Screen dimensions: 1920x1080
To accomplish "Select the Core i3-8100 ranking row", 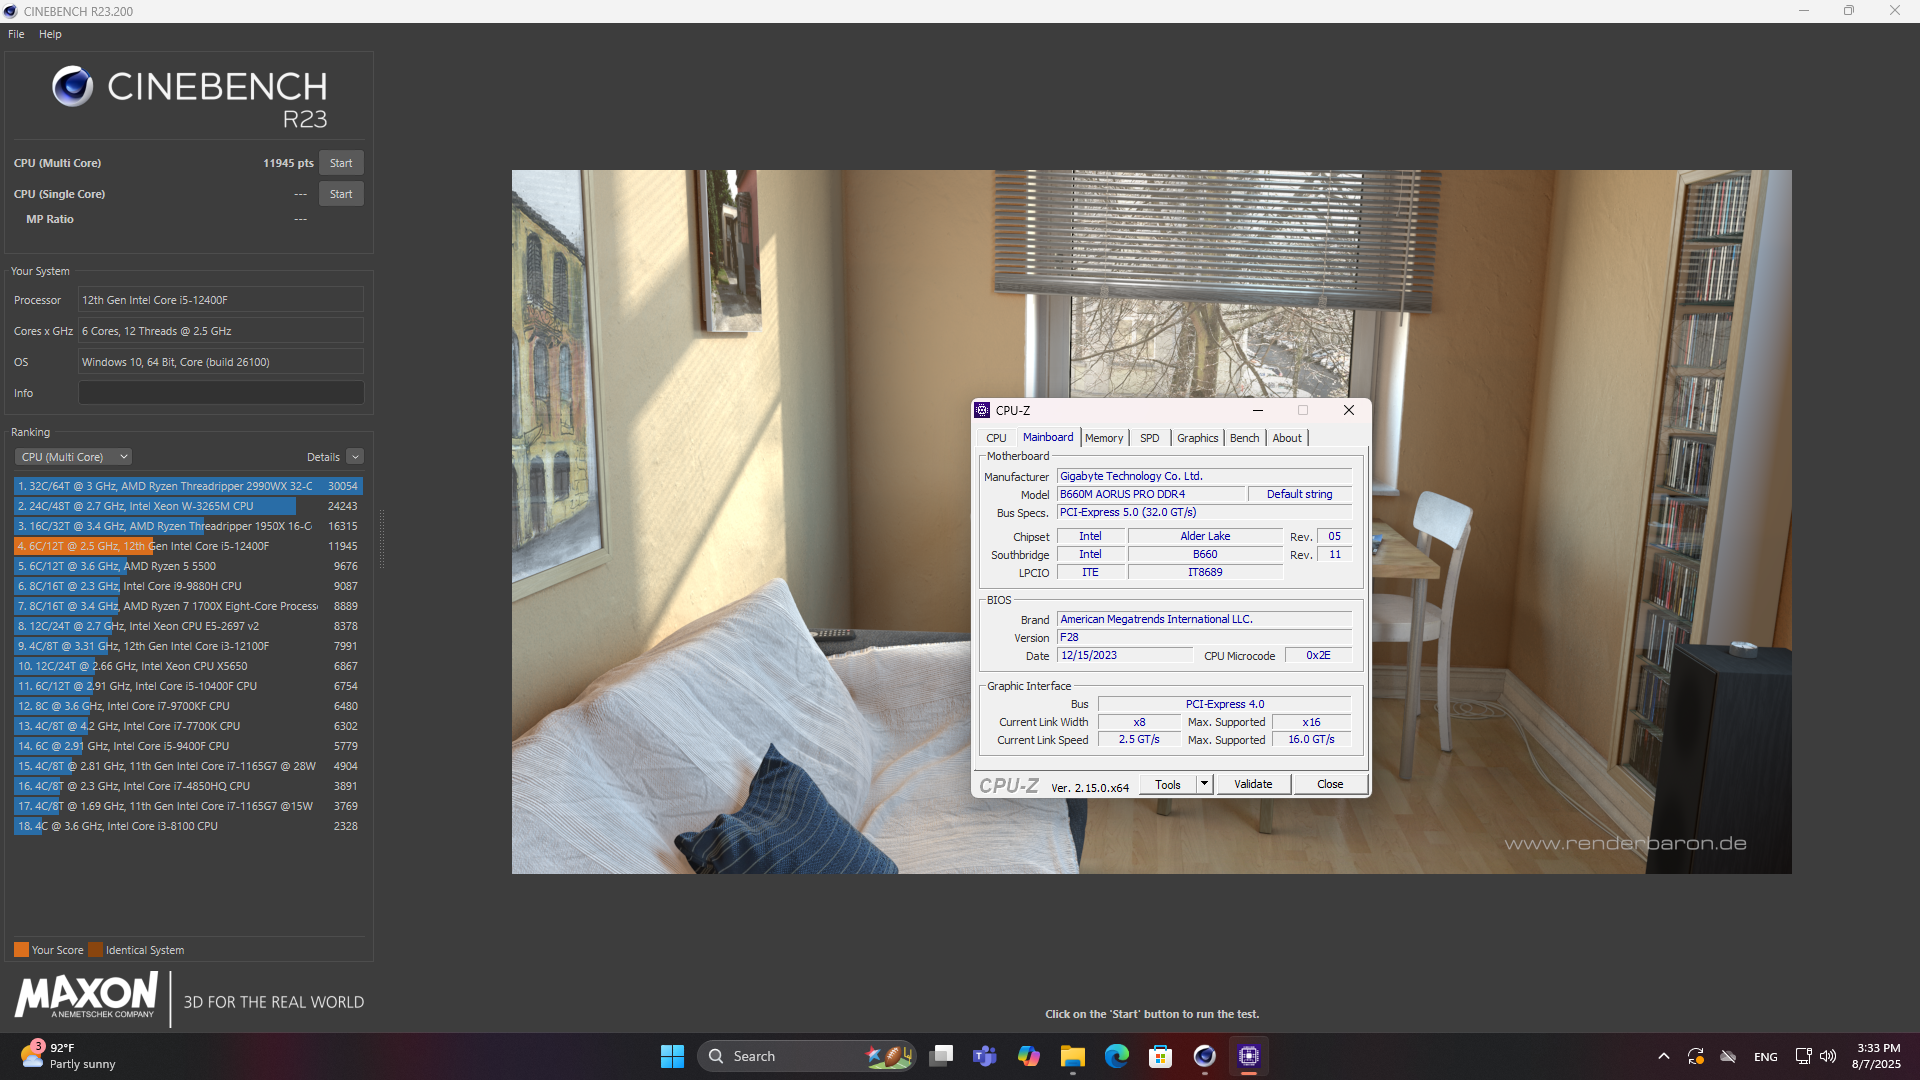I will (188, 826).
